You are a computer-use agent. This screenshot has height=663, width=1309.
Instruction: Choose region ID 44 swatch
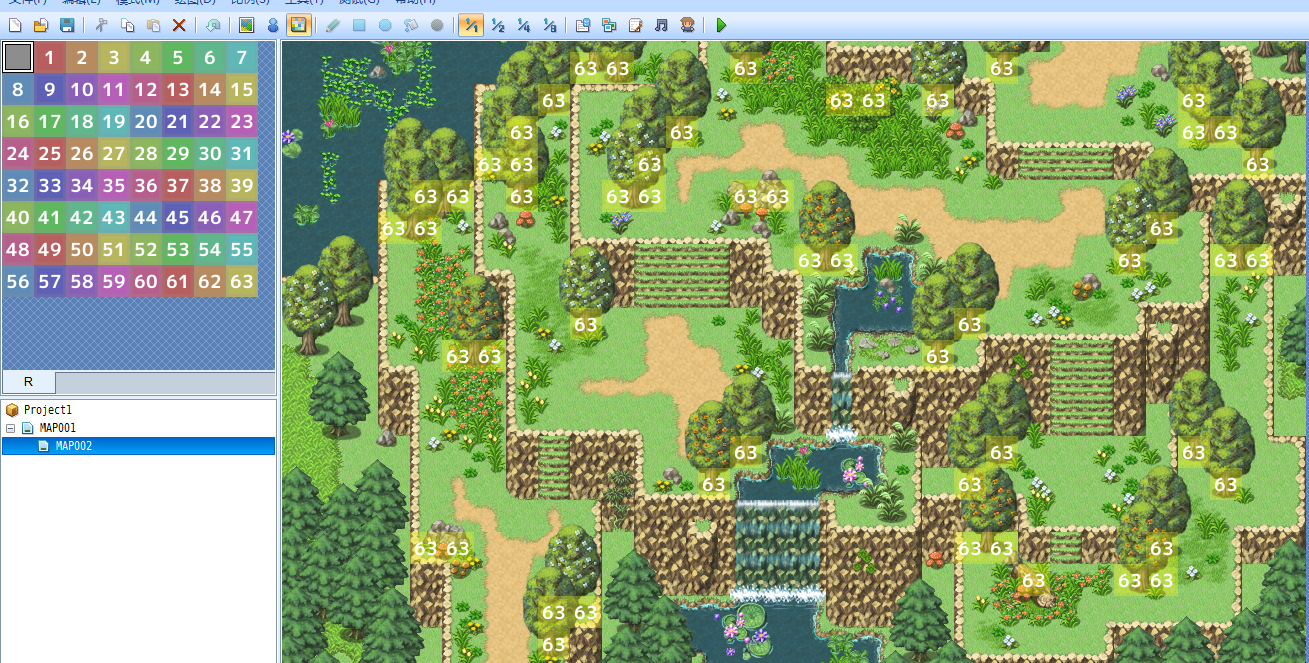coord(146,218)
